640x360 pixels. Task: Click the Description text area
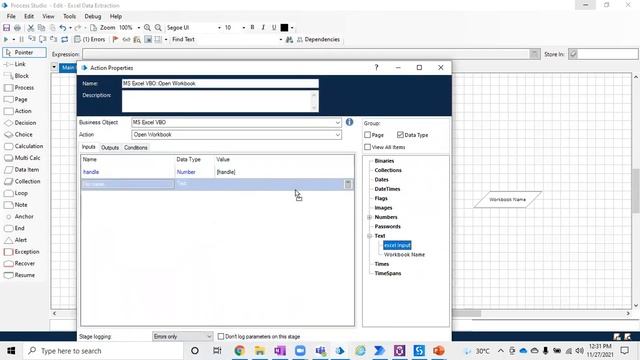click(x=220, y=101)
